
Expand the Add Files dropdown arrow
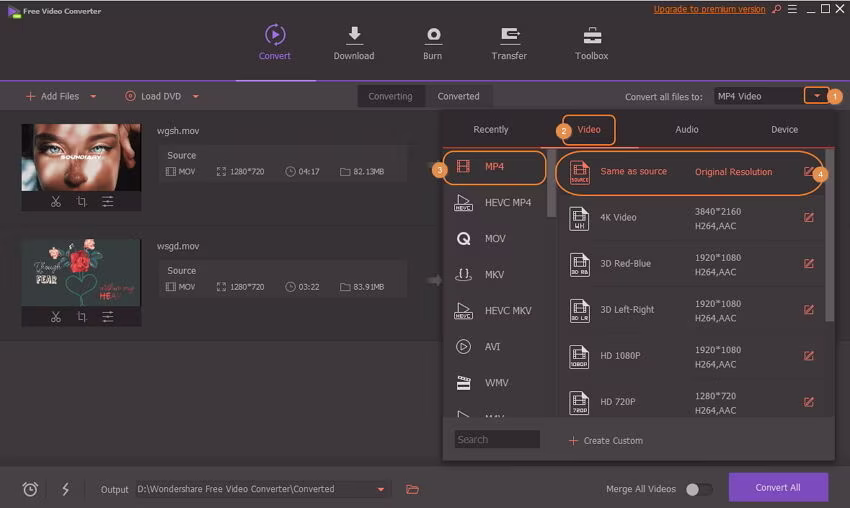(x=93, y=97)
